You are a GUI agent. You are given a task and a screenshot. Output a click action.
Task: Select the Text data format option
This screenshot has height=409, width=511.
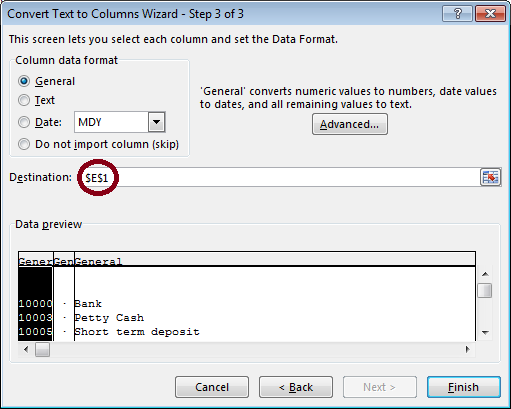(x=24, y=100)
